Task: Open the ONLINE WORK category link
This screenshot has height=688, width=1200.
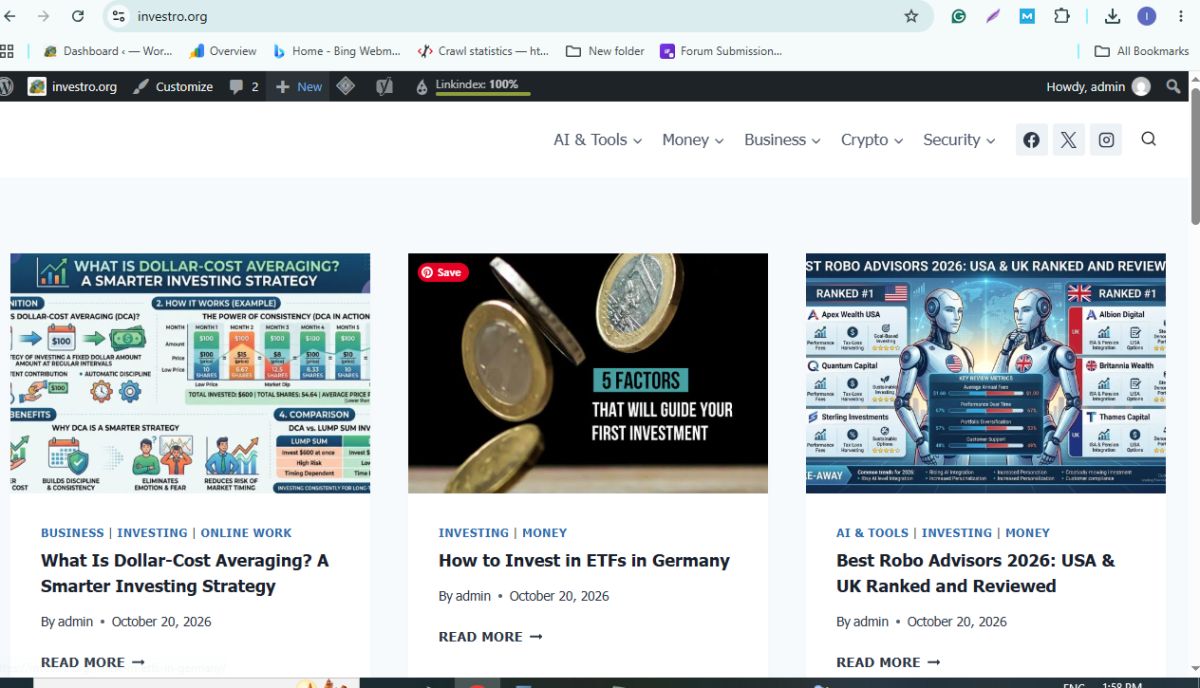Action: coord(246,533)
